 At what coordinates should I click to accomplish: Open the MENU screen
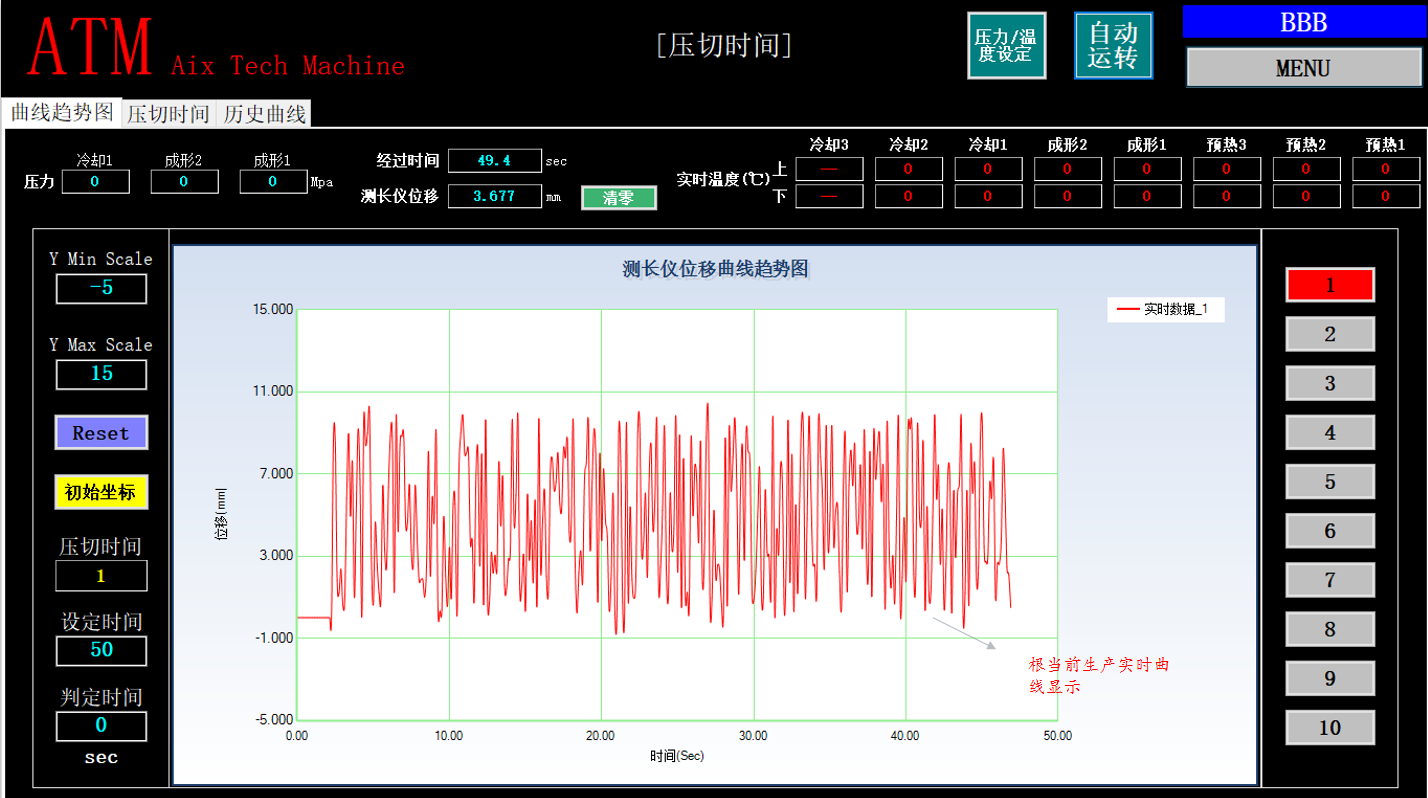[1303, 68]
